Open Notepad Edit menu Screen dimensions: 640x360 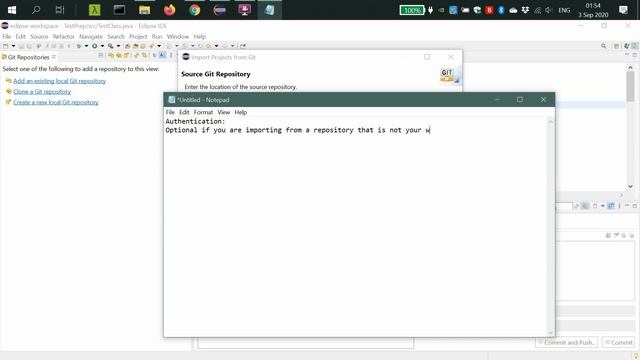[x=184, y=112]
